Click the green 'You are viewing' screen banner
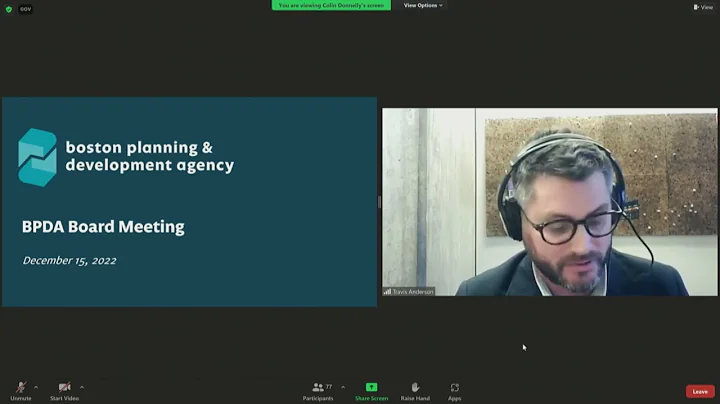Viewport: 720px width, 404px height. click(331, 6)
